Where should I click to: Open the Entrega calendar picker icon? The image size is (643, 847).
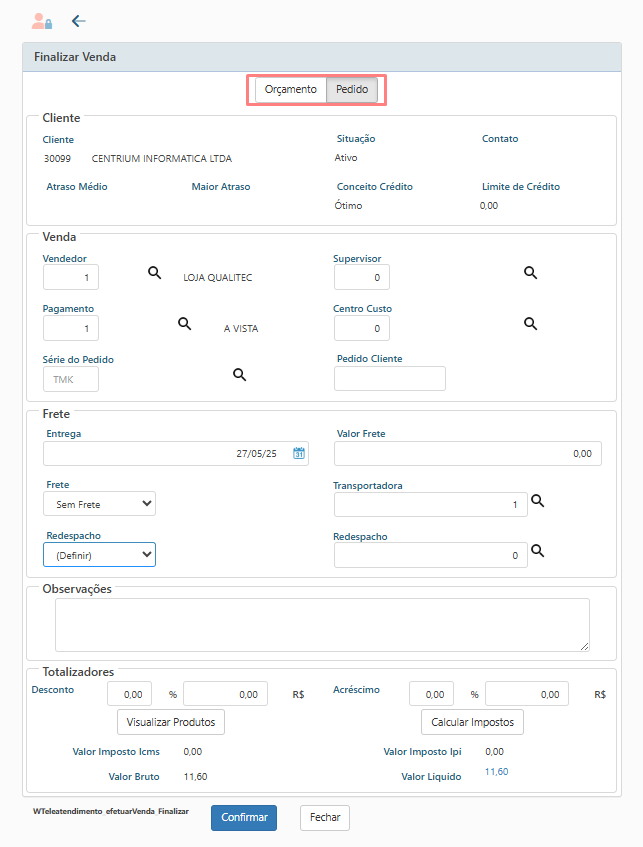299,453
